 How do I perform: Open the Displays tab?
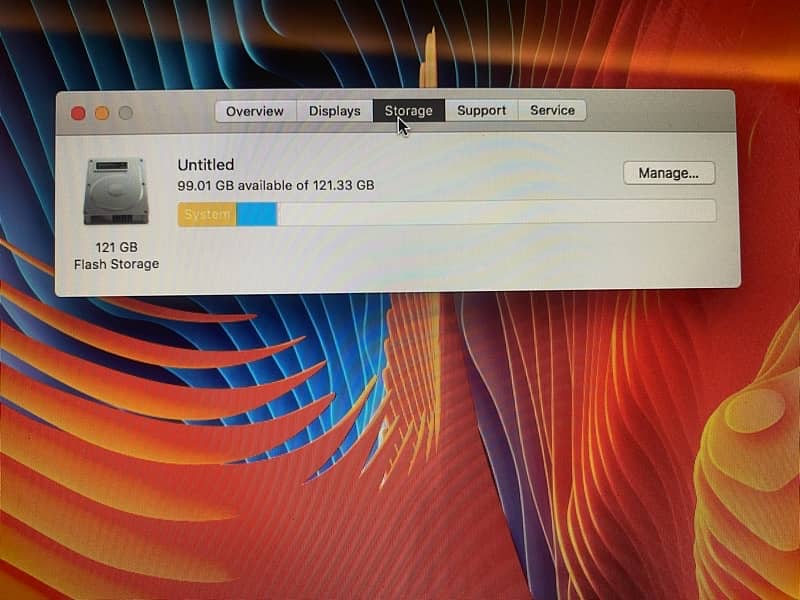pos(334,111)
